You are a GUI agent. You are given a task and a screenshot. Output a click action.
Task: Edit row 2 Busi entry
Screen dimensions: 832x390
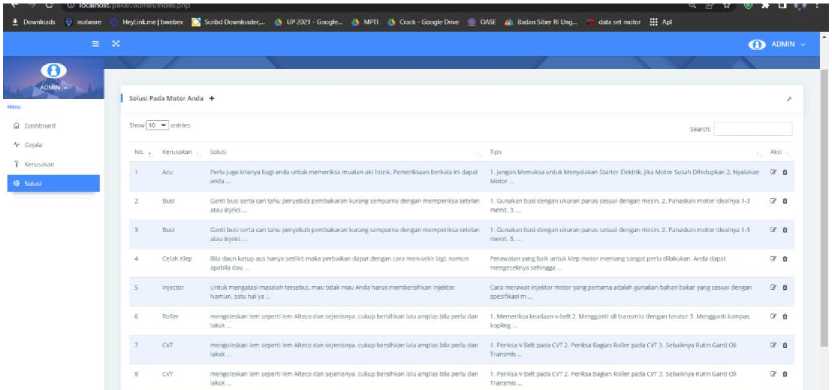point(774,201)
